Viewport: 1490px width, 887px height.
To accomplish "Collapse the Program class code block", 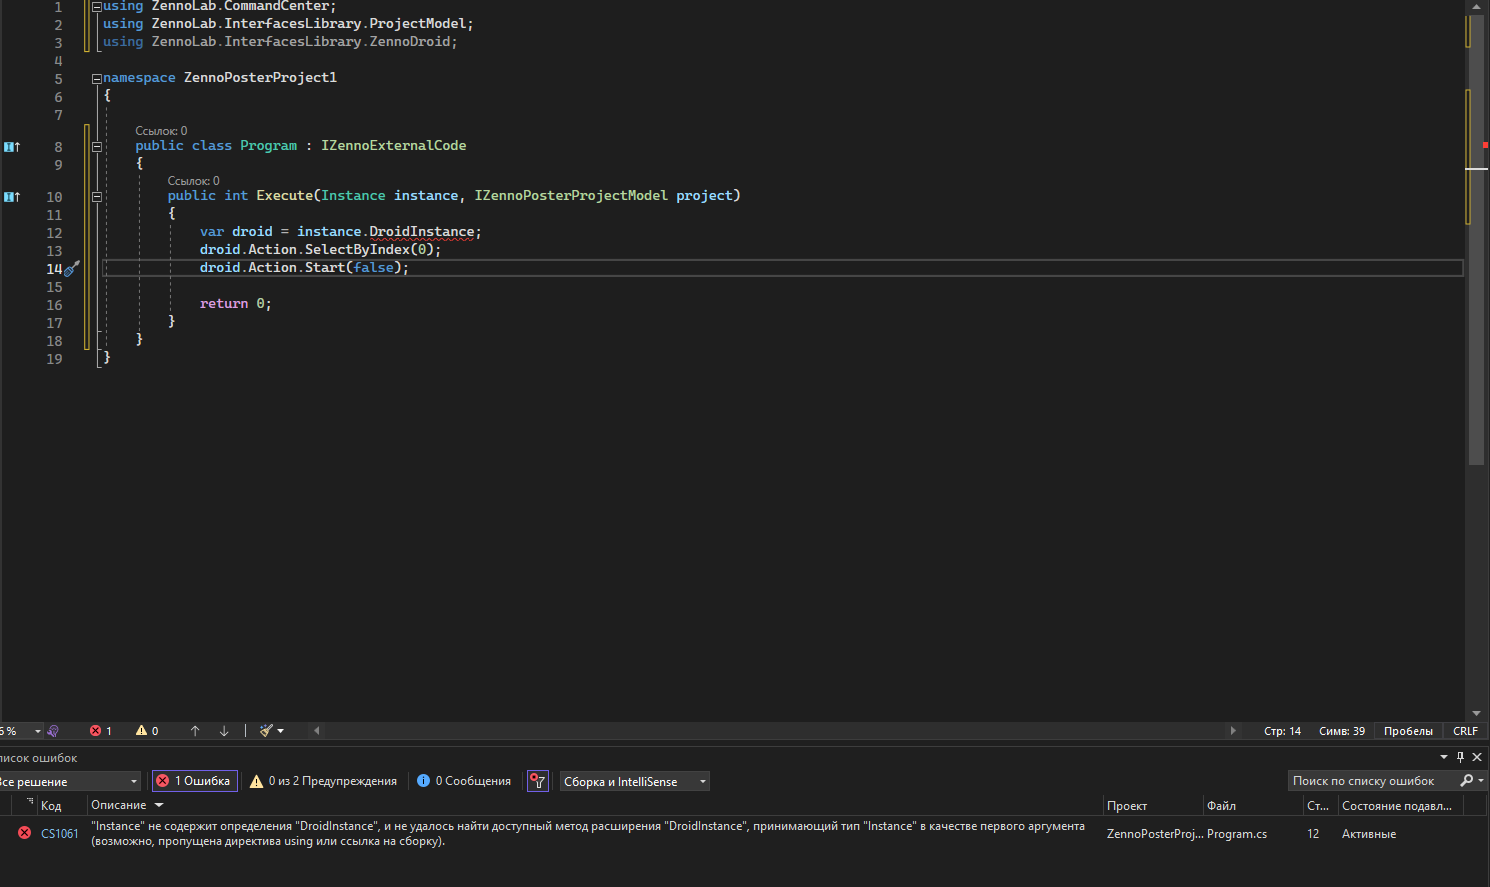I will [97, 146].
